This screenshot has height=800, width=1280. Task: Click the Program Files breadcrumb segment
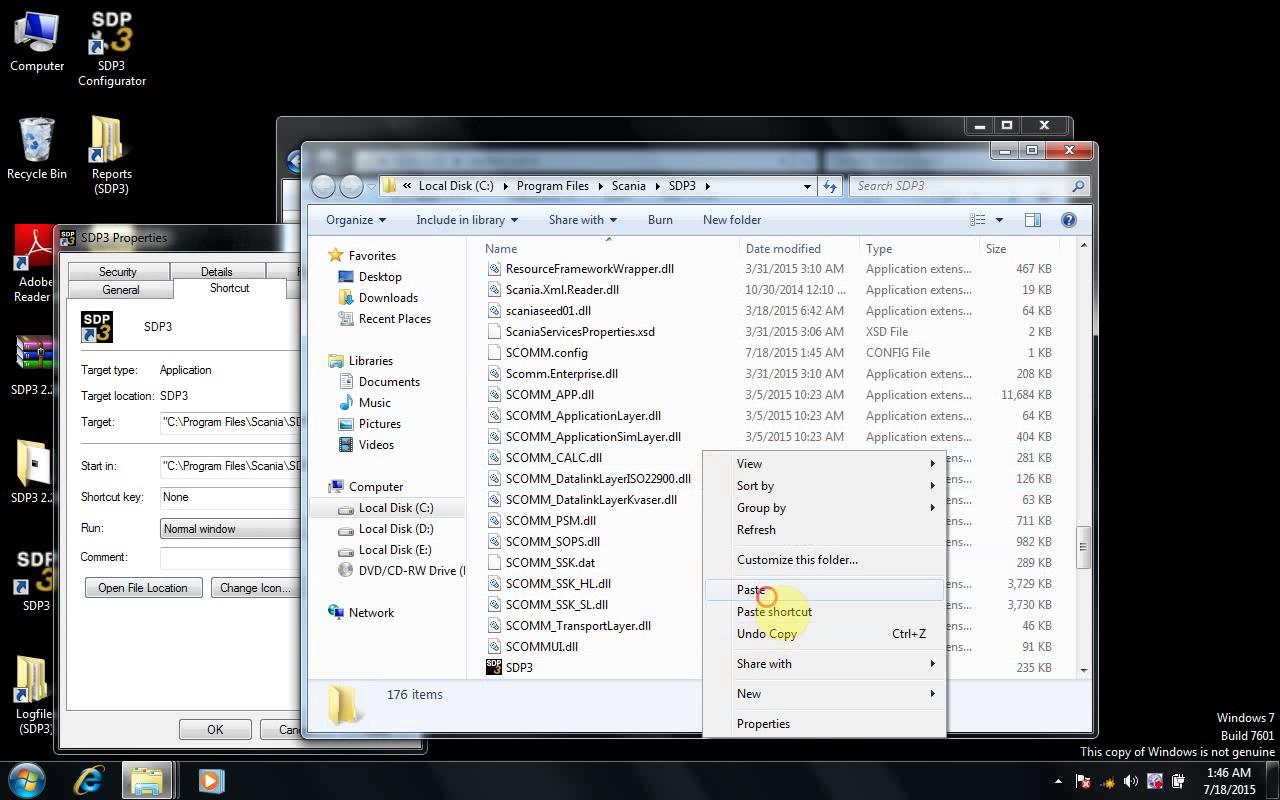click(553, 186)
